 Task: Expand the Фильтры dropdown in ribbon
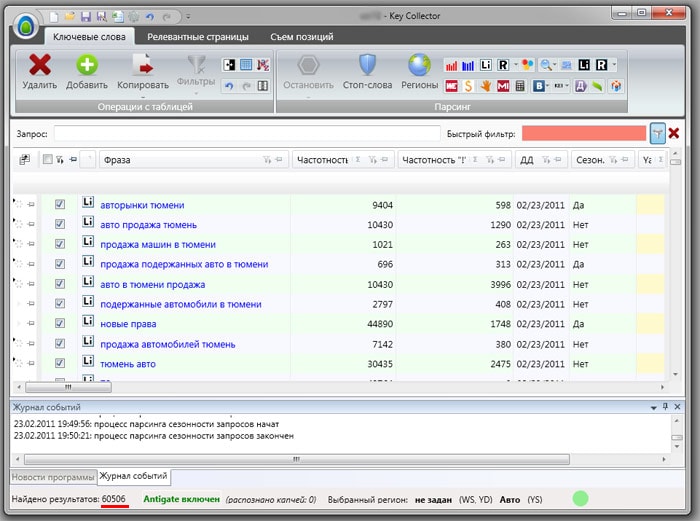196,94
